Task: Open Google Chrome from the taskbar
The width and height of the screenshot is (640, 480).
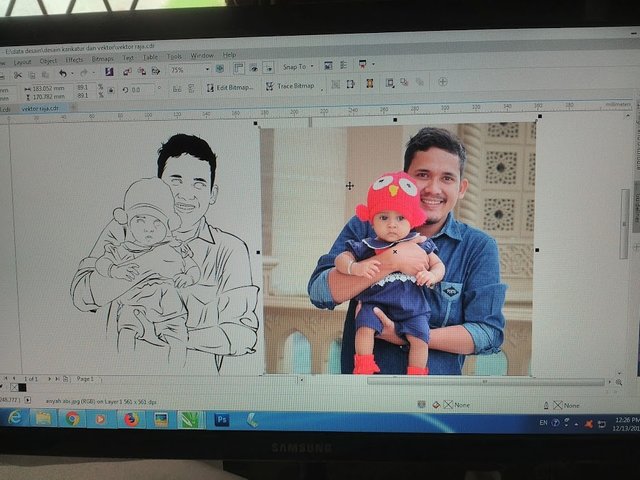Action: (72, 419)
